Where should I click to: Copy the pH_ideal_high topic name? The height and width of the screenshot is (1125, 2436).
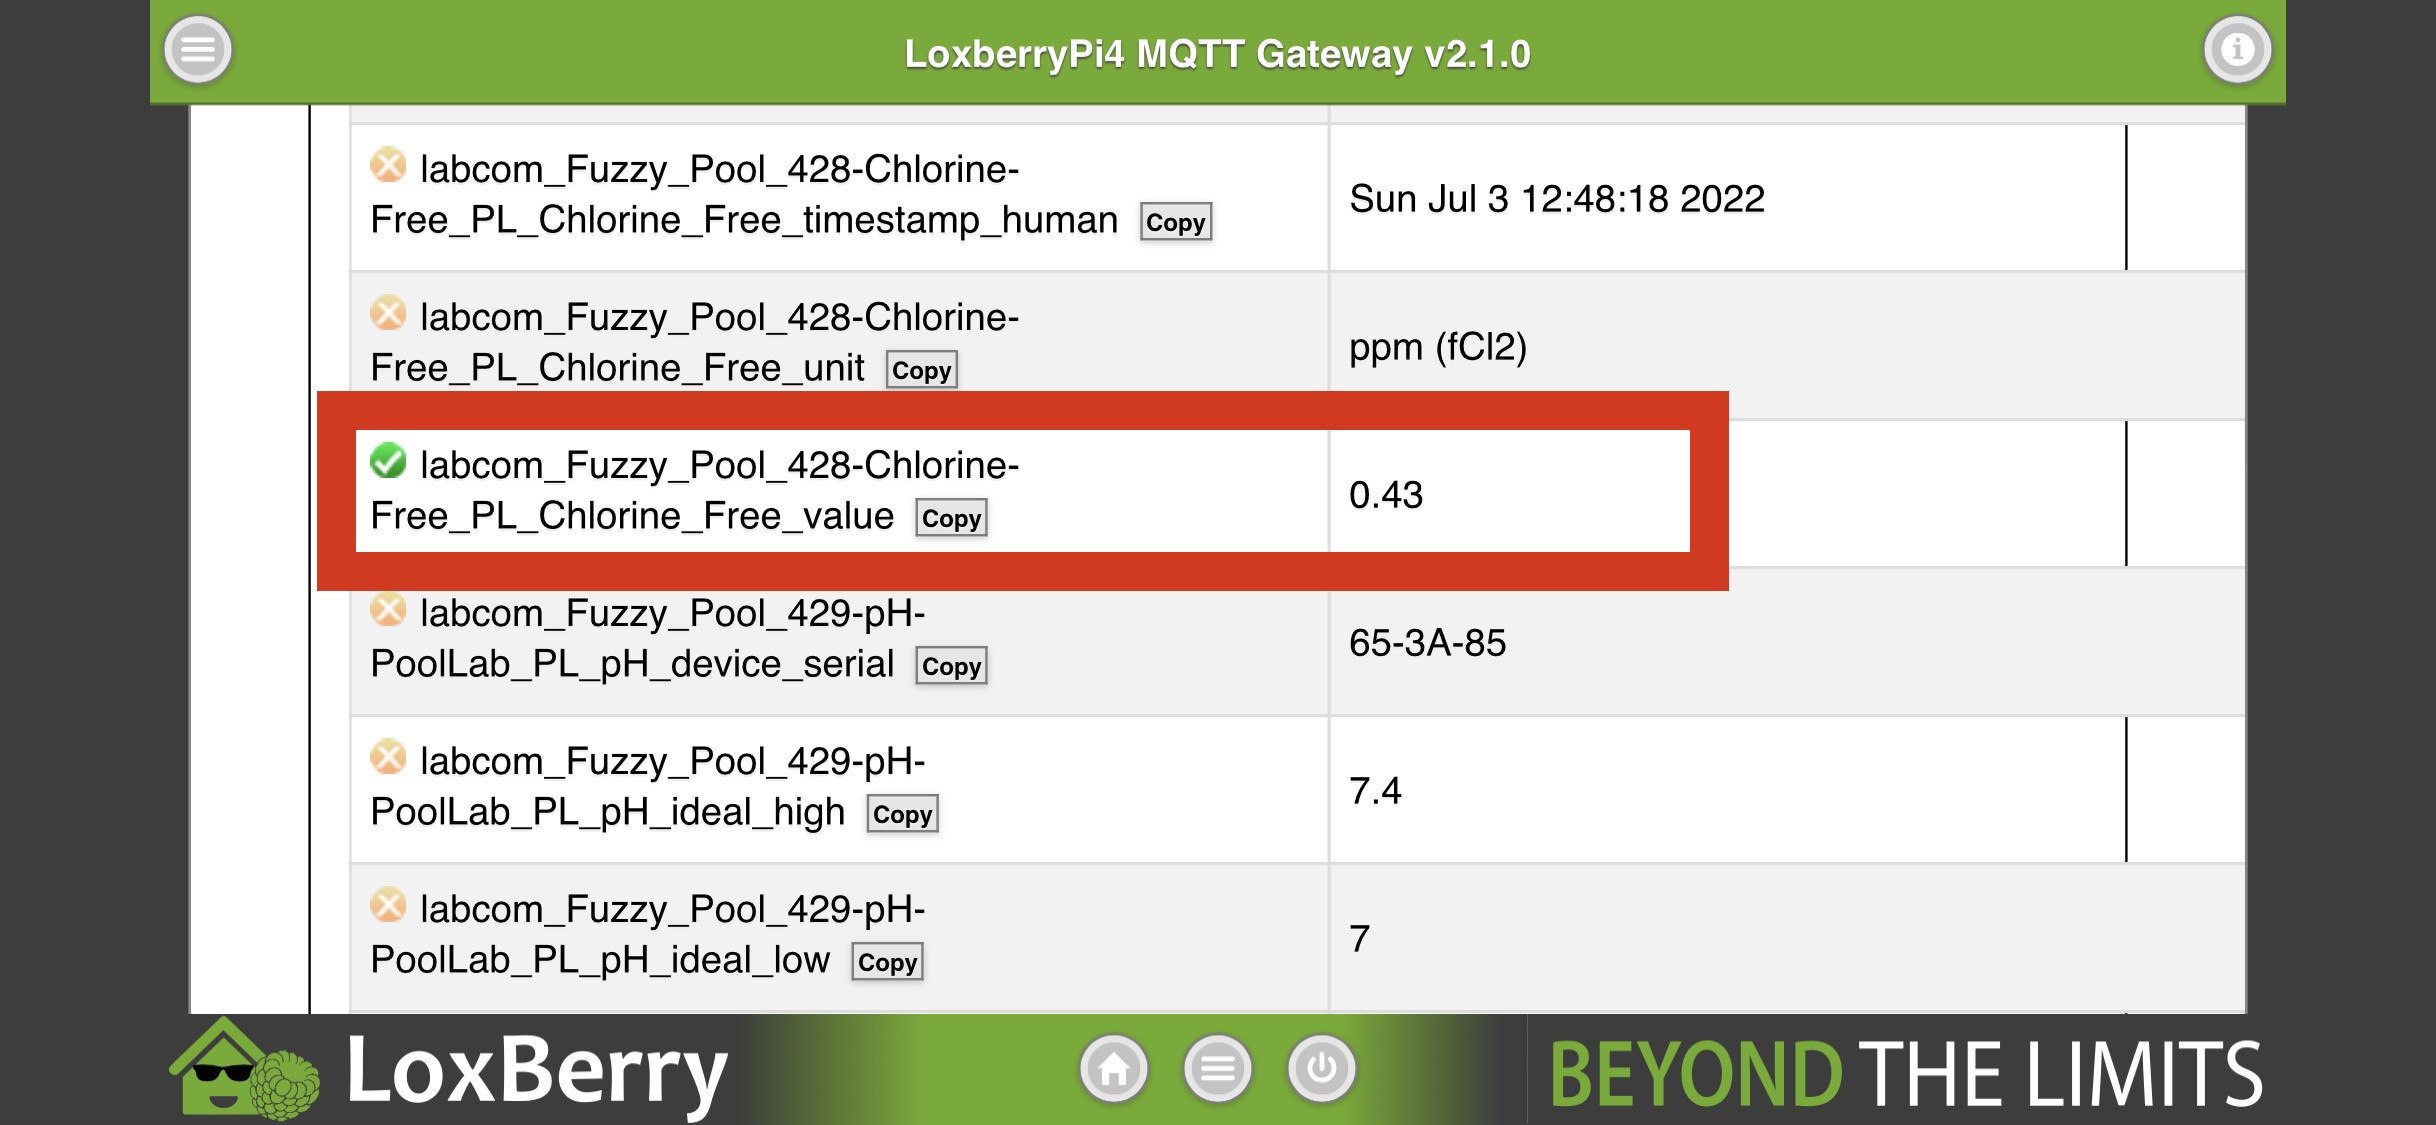click(902, 814)
